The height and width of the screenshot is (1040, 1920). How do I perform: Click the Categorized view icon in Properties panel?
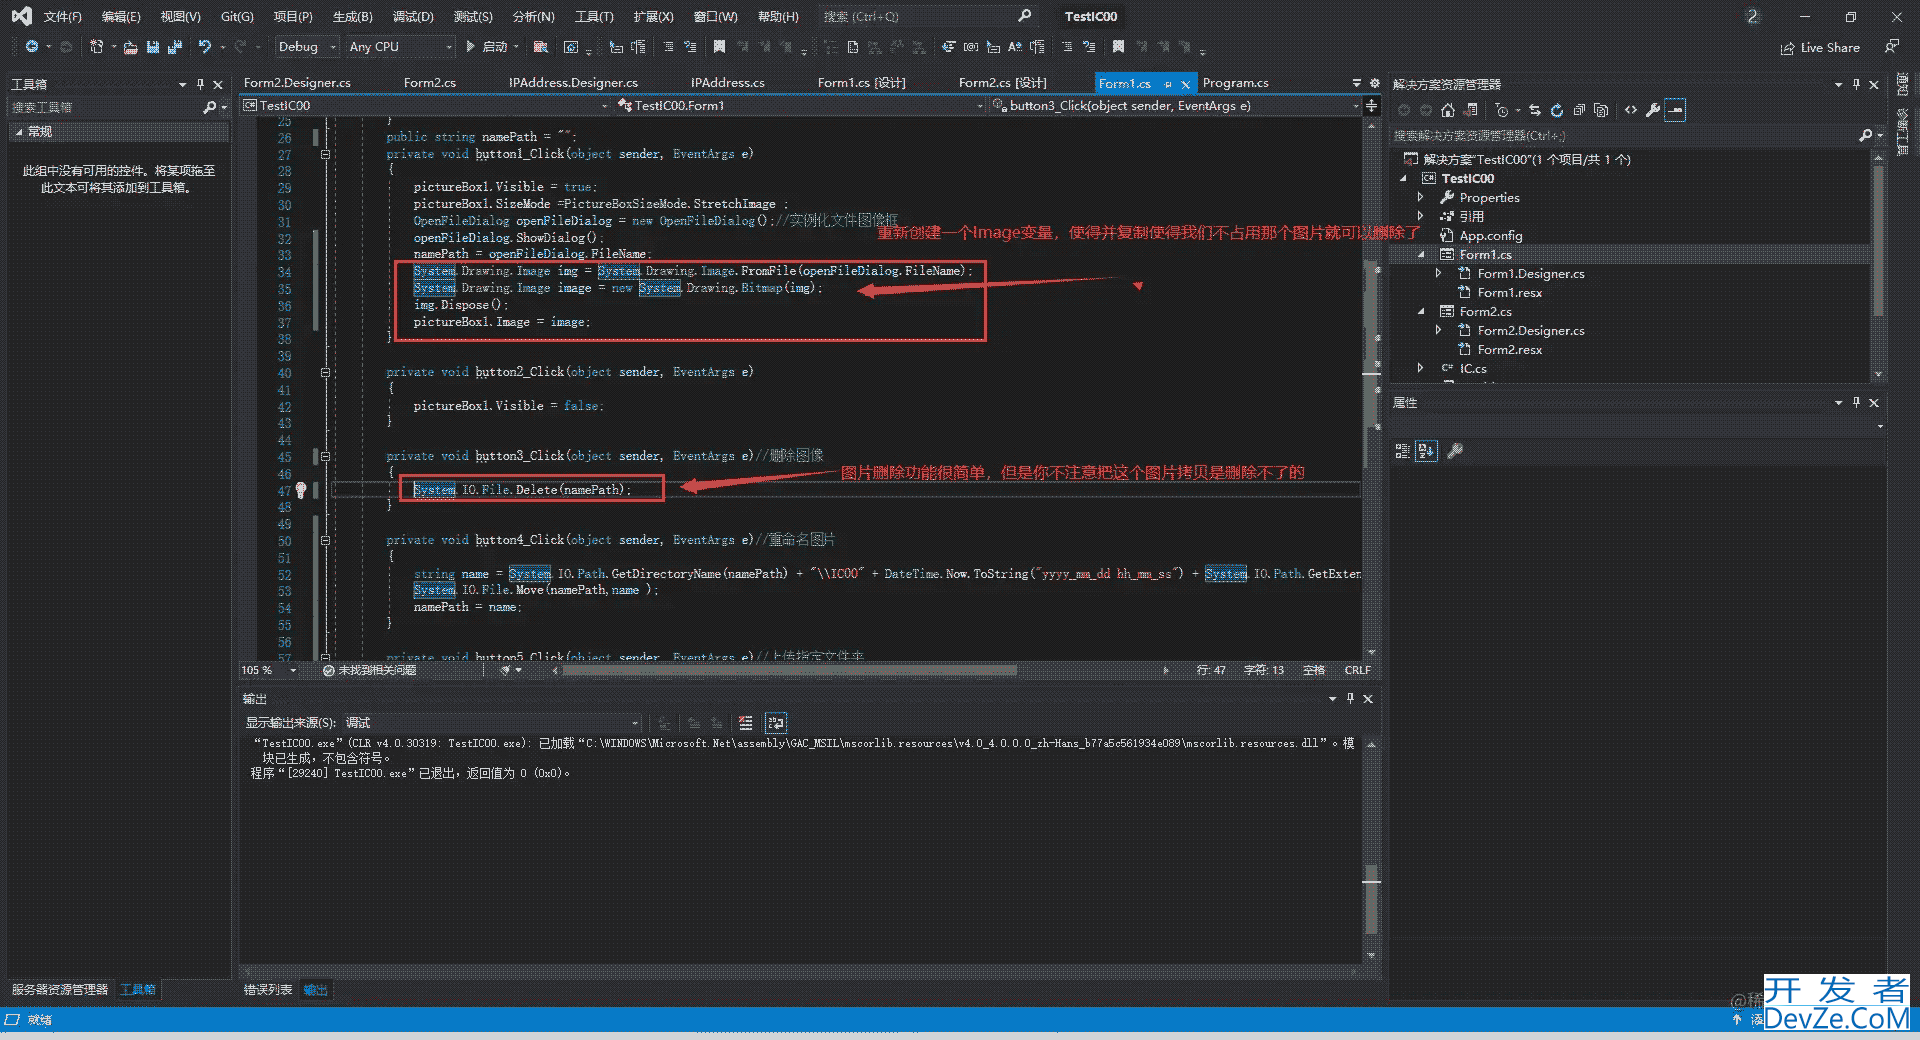(1402, 452)
